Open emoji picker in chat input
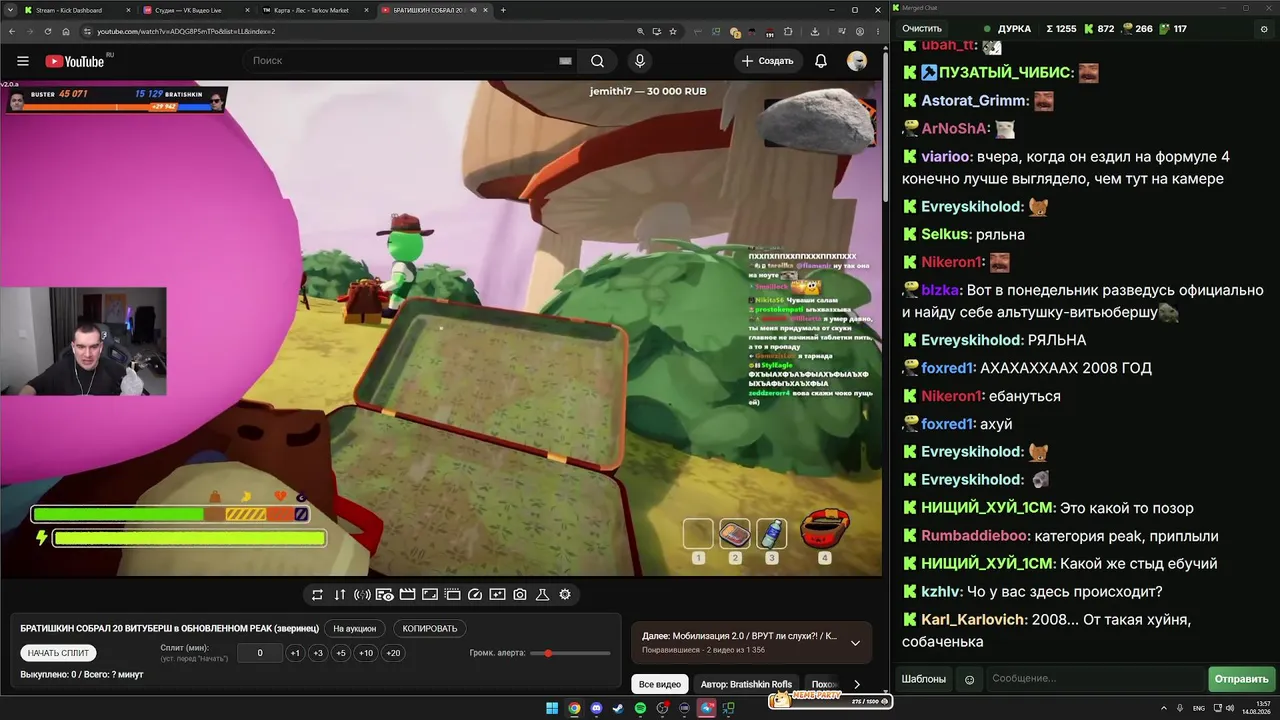The width and height of the screenshot is (1280, 720). pos(969,679)
